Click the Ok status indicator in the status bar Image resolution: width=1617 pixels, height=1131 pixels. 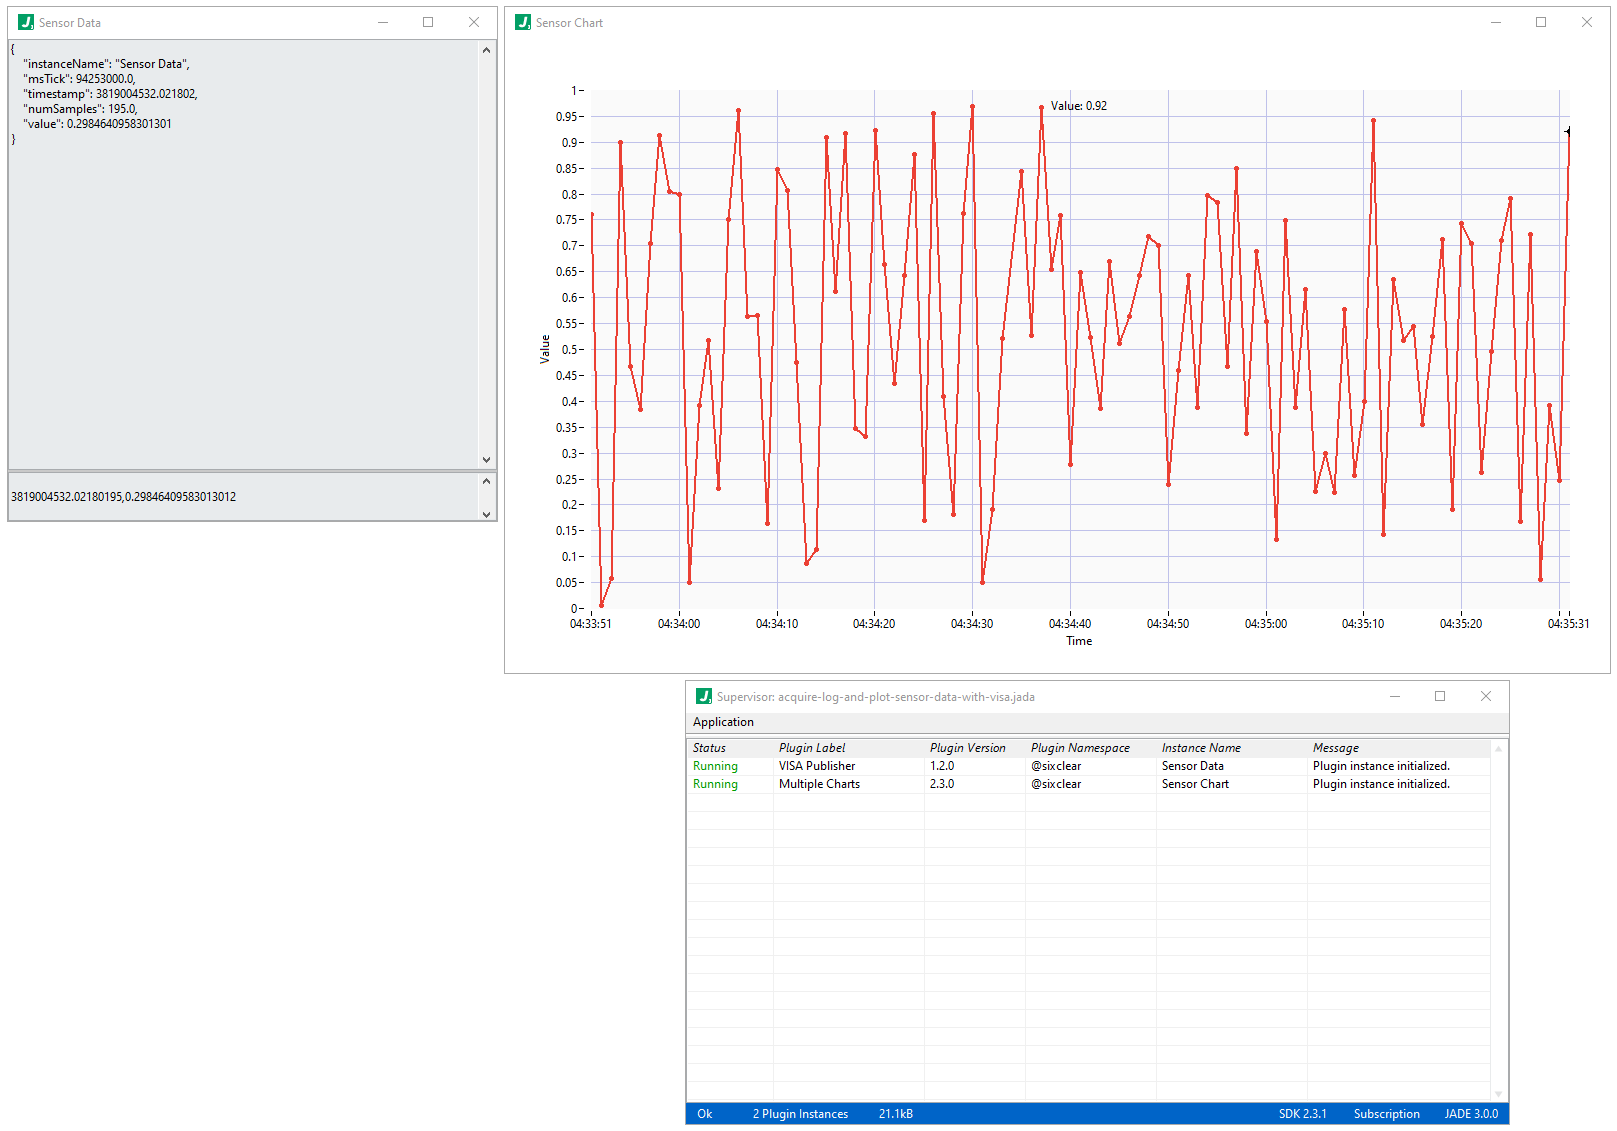[x=704, y=1113]
